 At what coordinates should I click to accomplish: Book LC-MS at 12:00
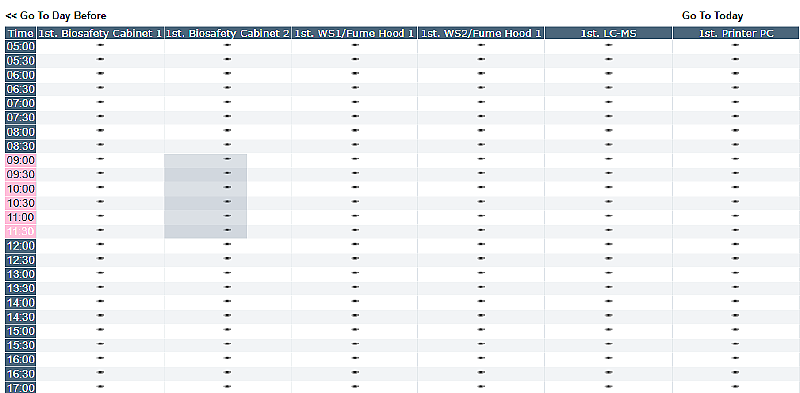tap(609, 244)
